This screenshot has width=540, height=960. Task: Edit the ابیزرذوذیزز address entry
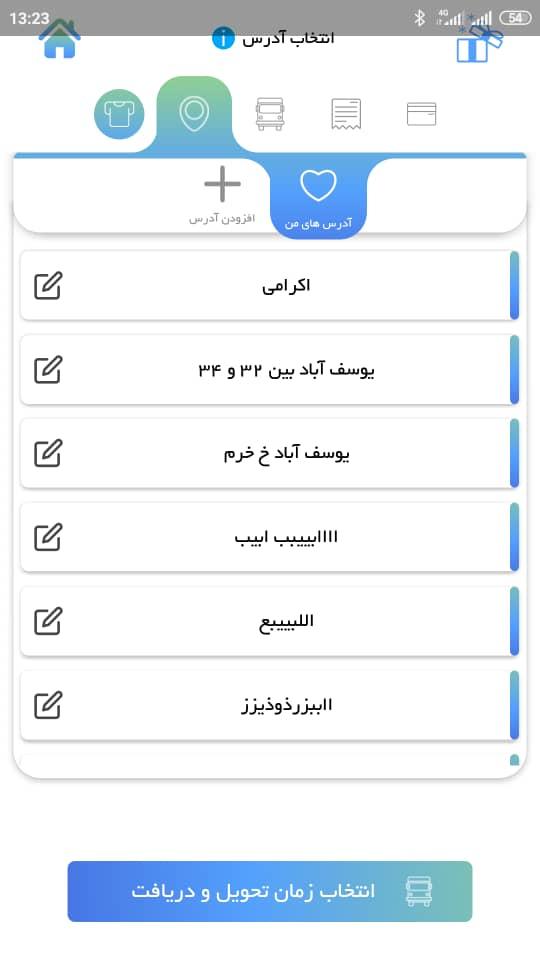pyautogui.click(x=48, y=705)
